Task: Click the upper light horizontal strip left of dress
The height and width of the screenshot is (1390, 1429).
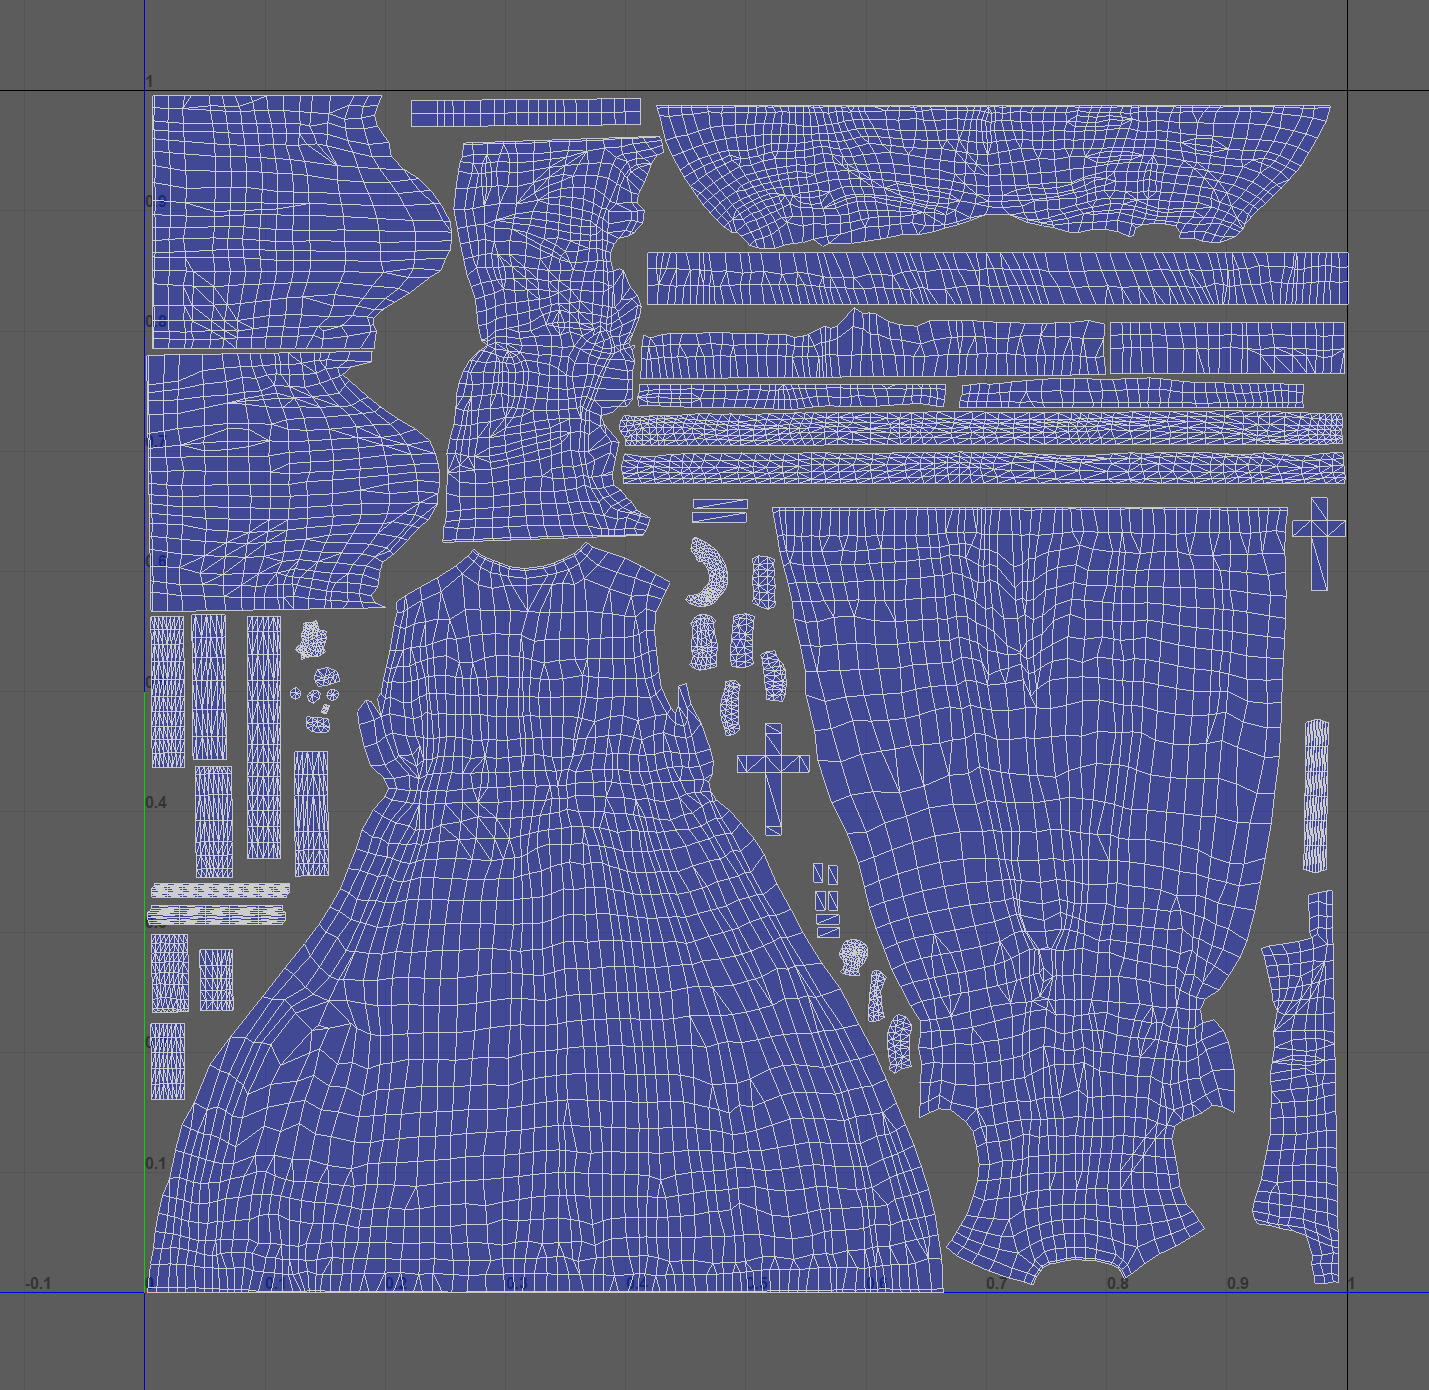Action: click(220, 890)
